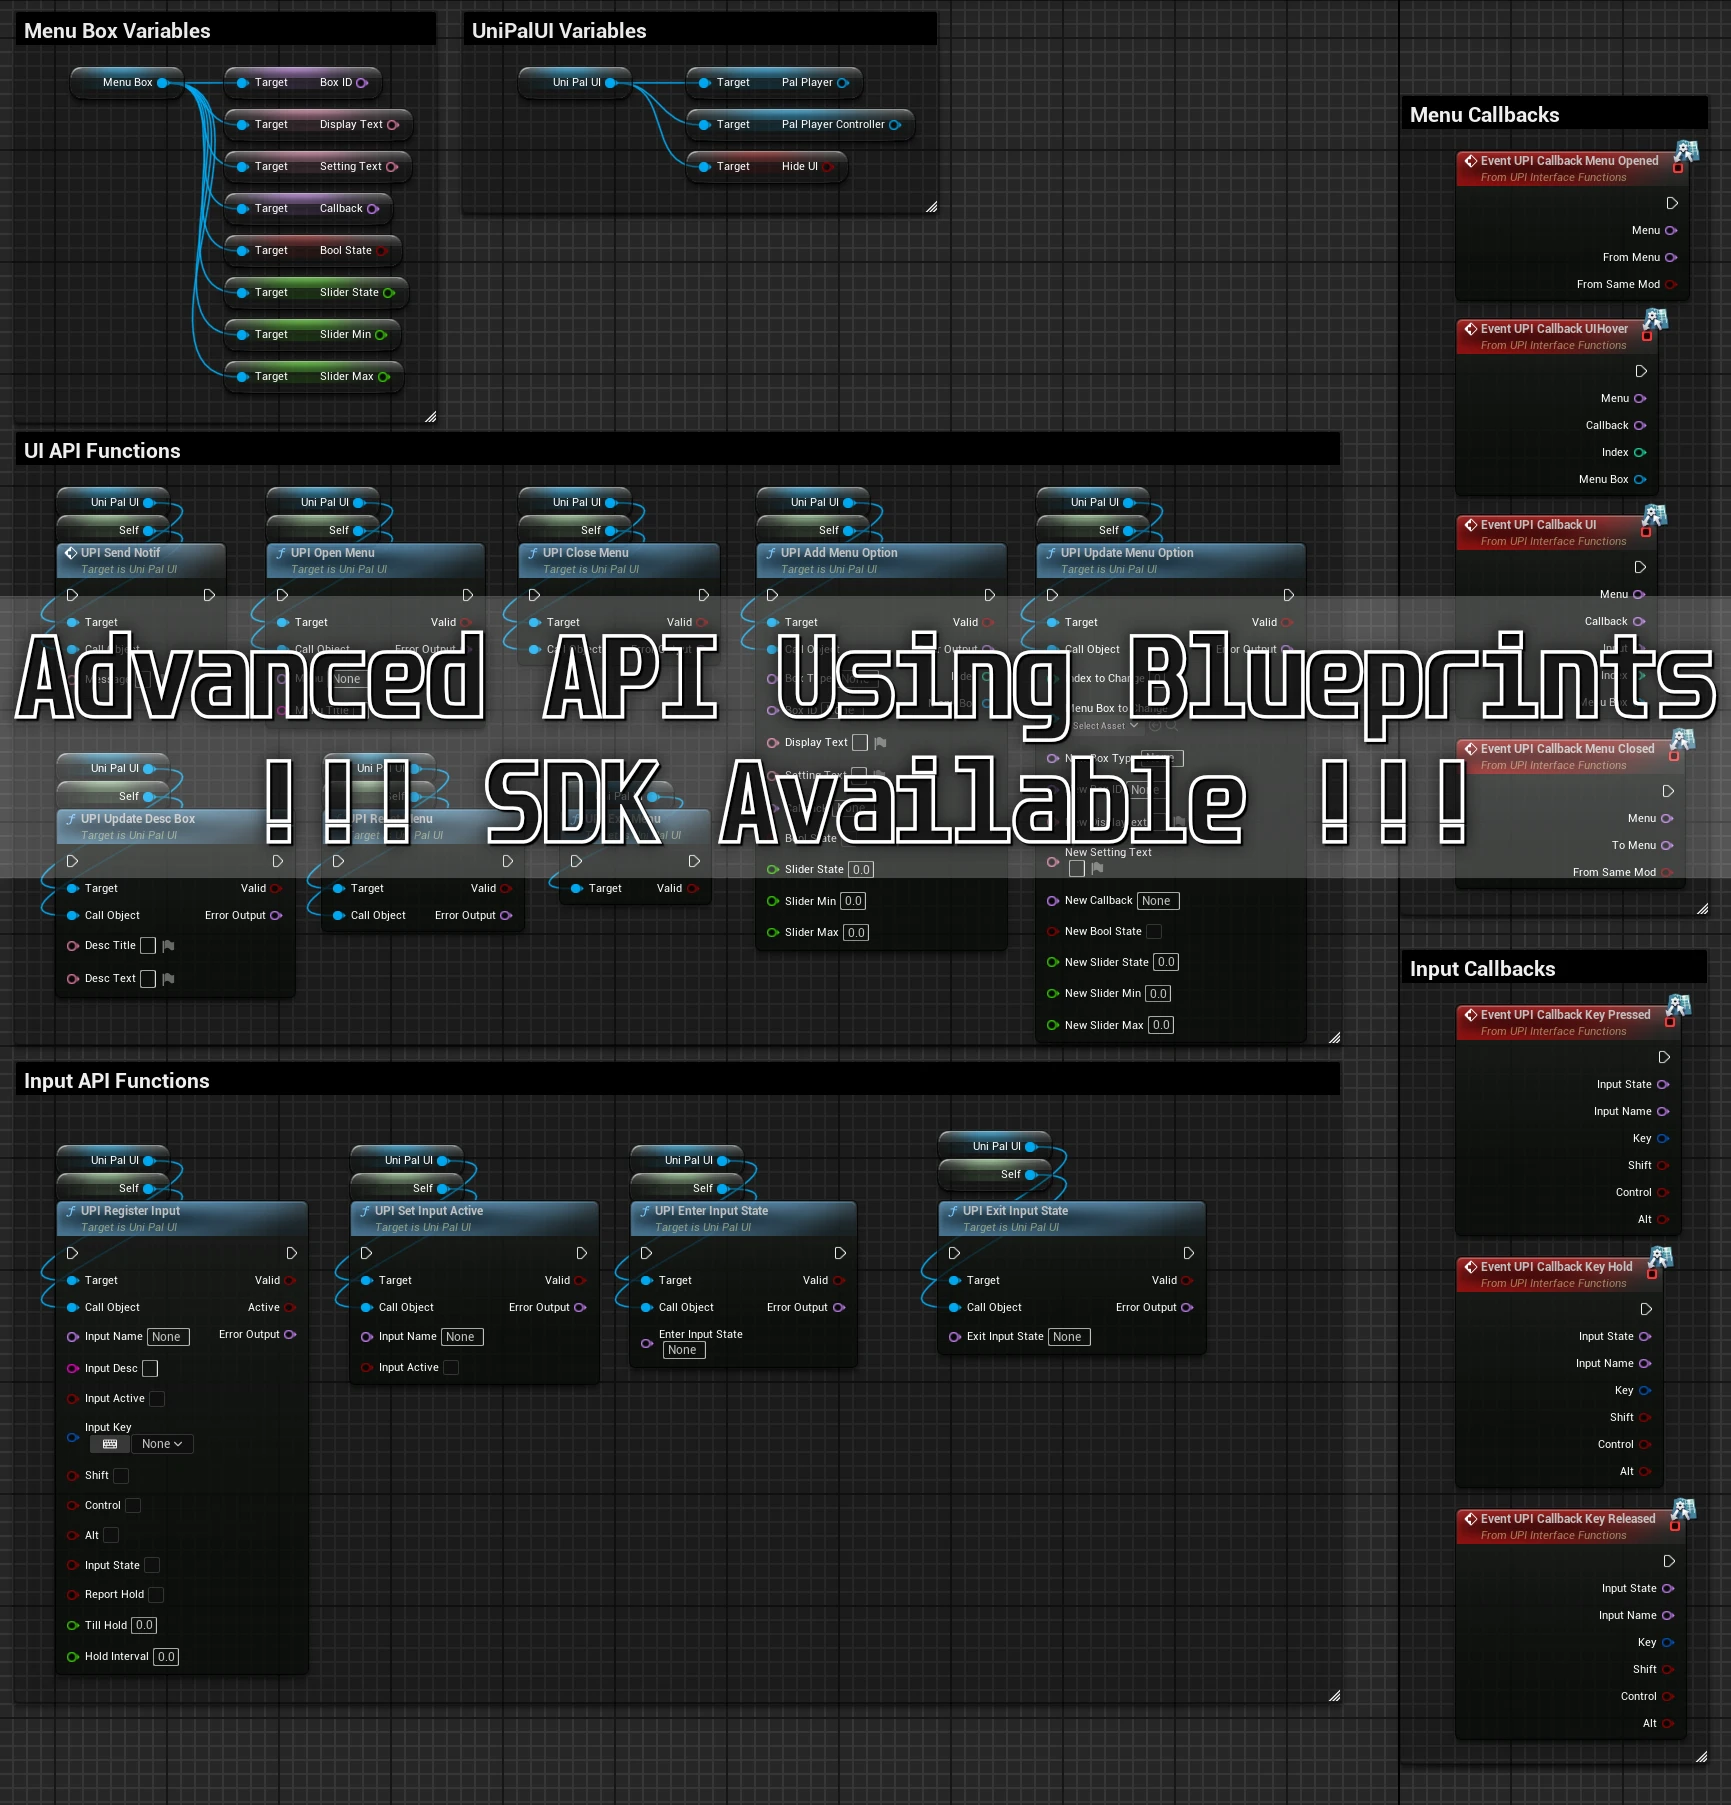Select the UniPalUI Variables comment title
The width and height of the screenshot is (1731, 1805).
click(559, 31)
